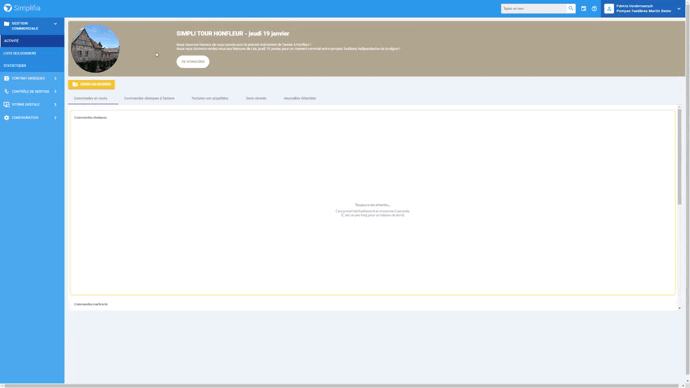Expand the Configuration chevron
Screen dimensions: 690x388
coord(55,118)
